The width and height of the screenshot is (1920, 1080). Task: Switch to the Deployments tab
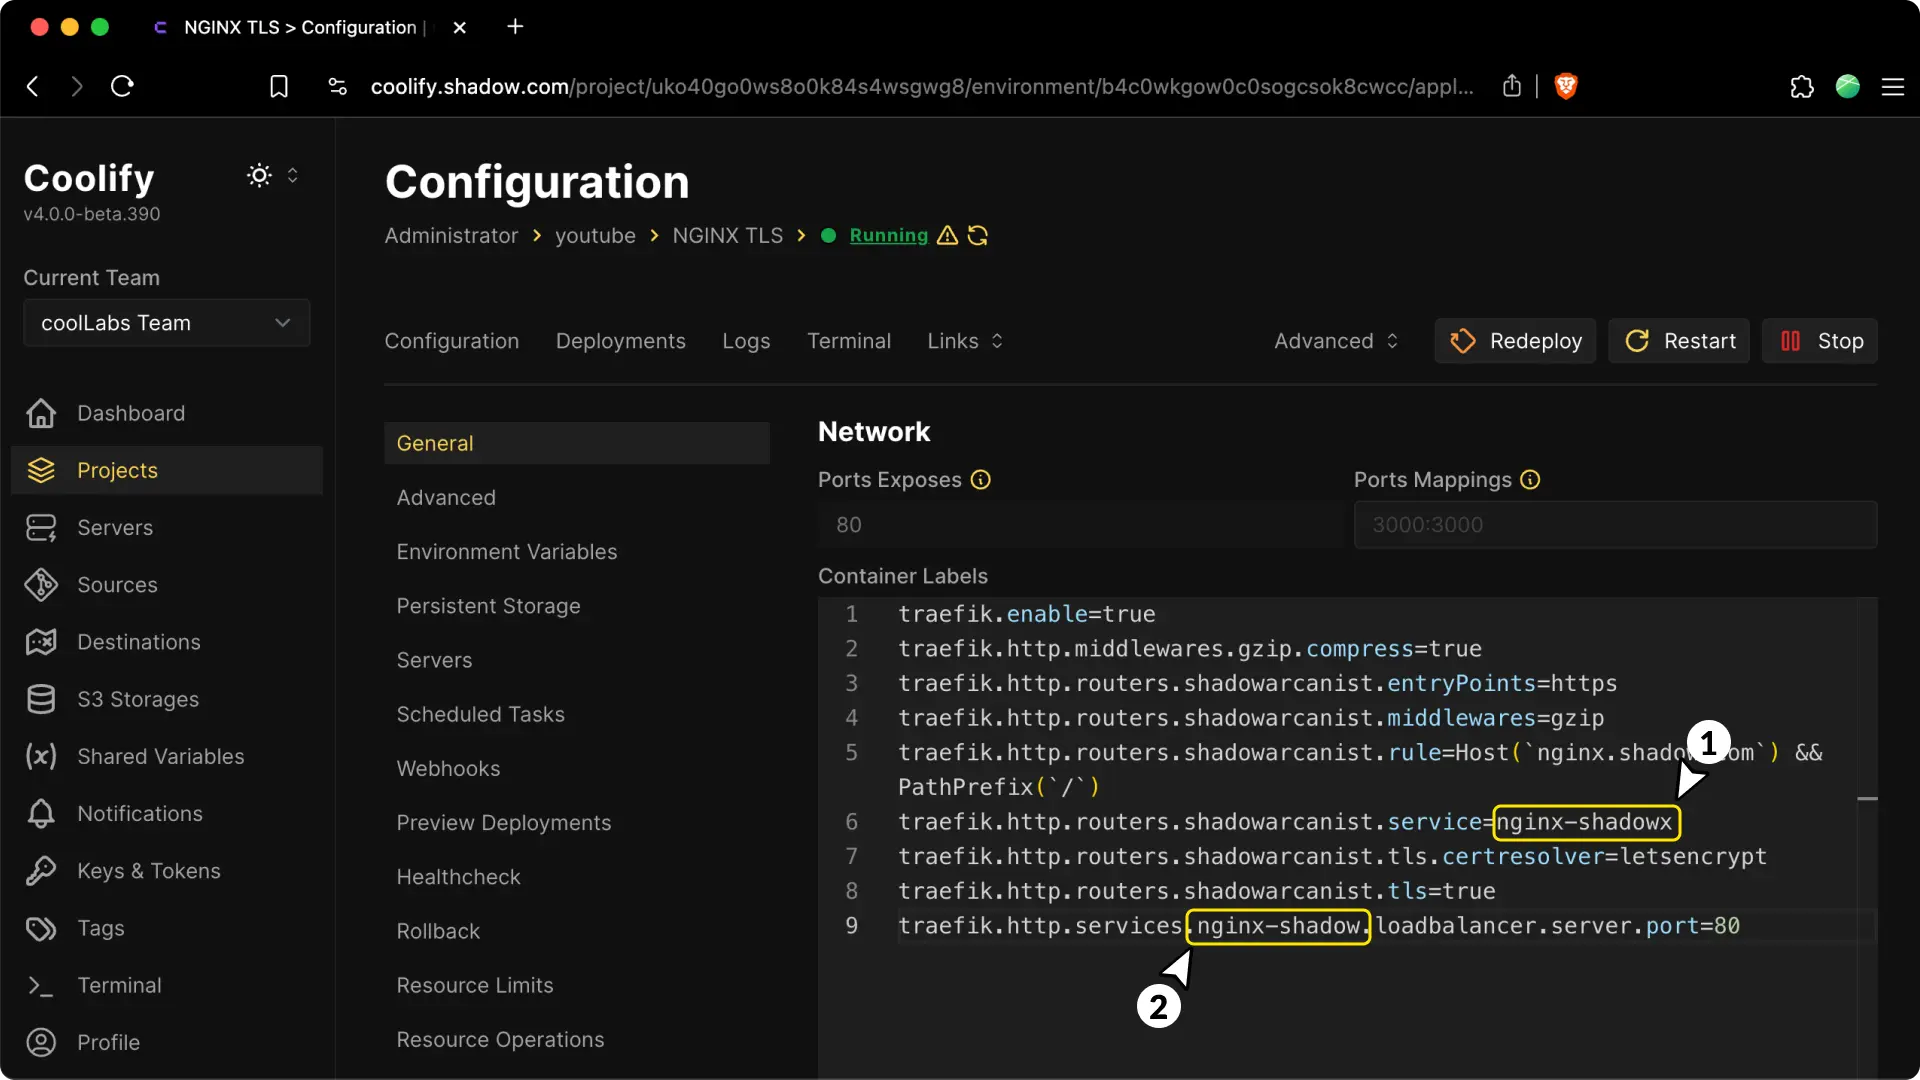(621, 341)
